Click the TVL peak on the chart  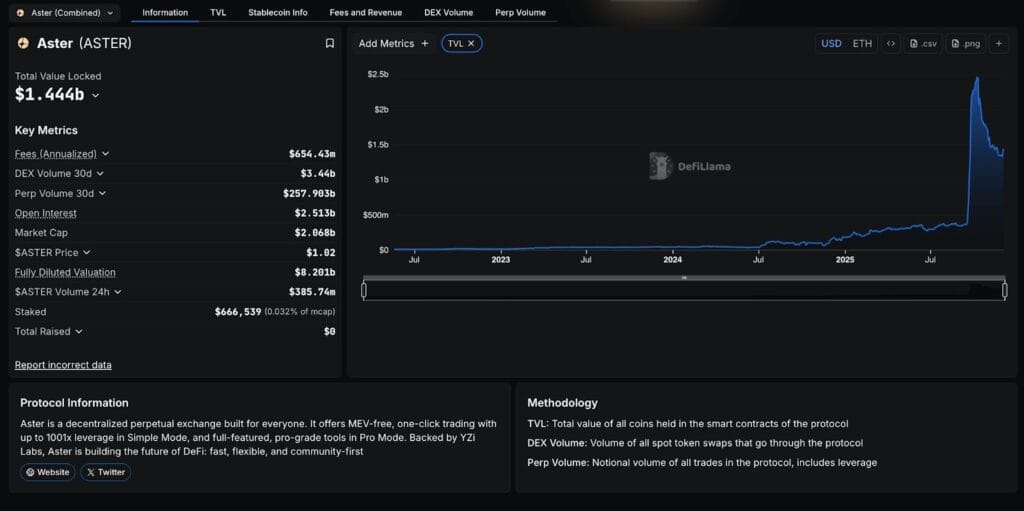(x=977, y=78)
